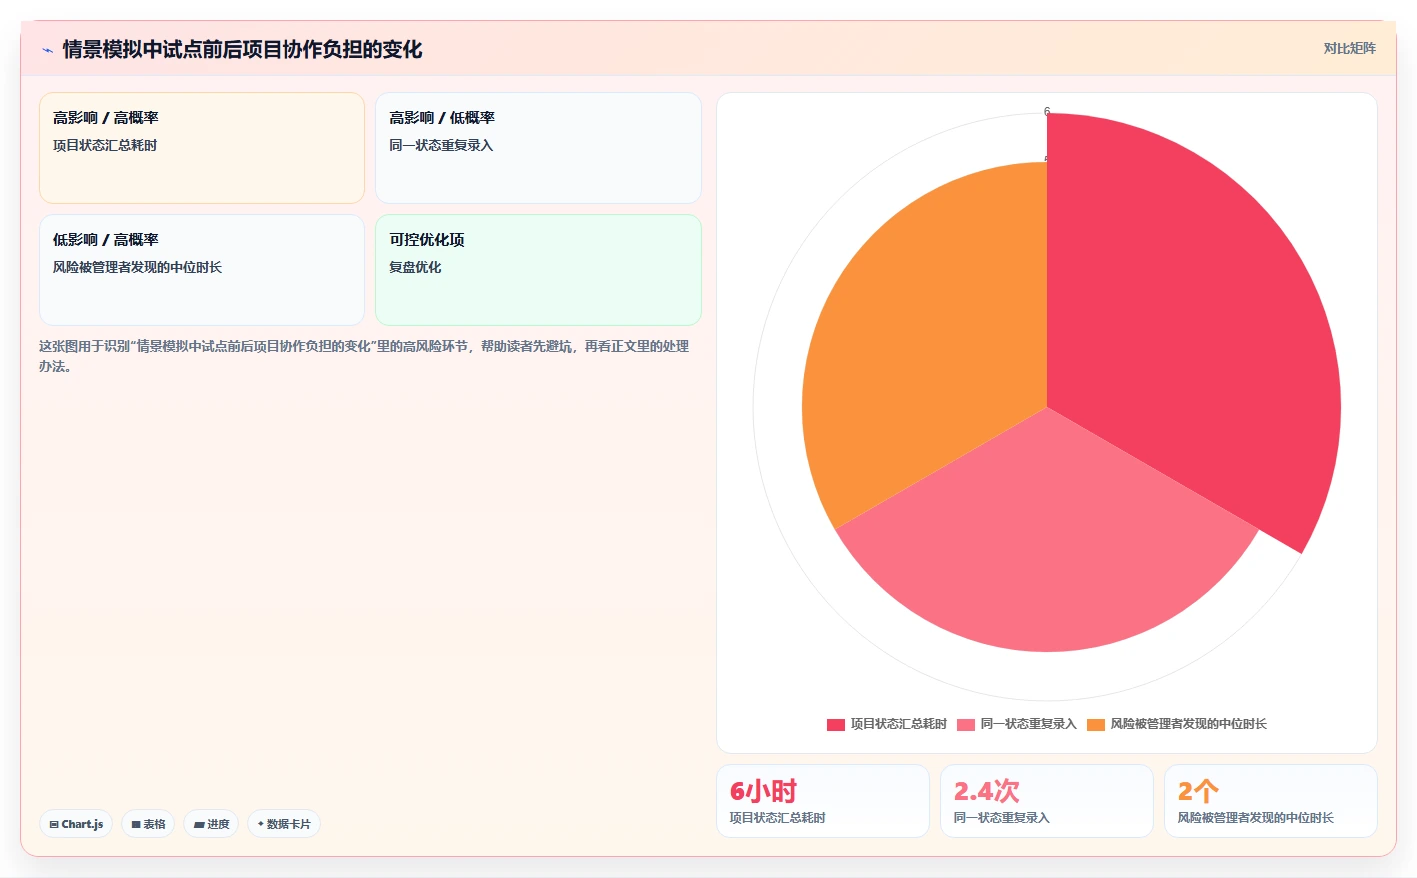Click 项目状态汇总耗时 in the top-left card

click(105, 145)
